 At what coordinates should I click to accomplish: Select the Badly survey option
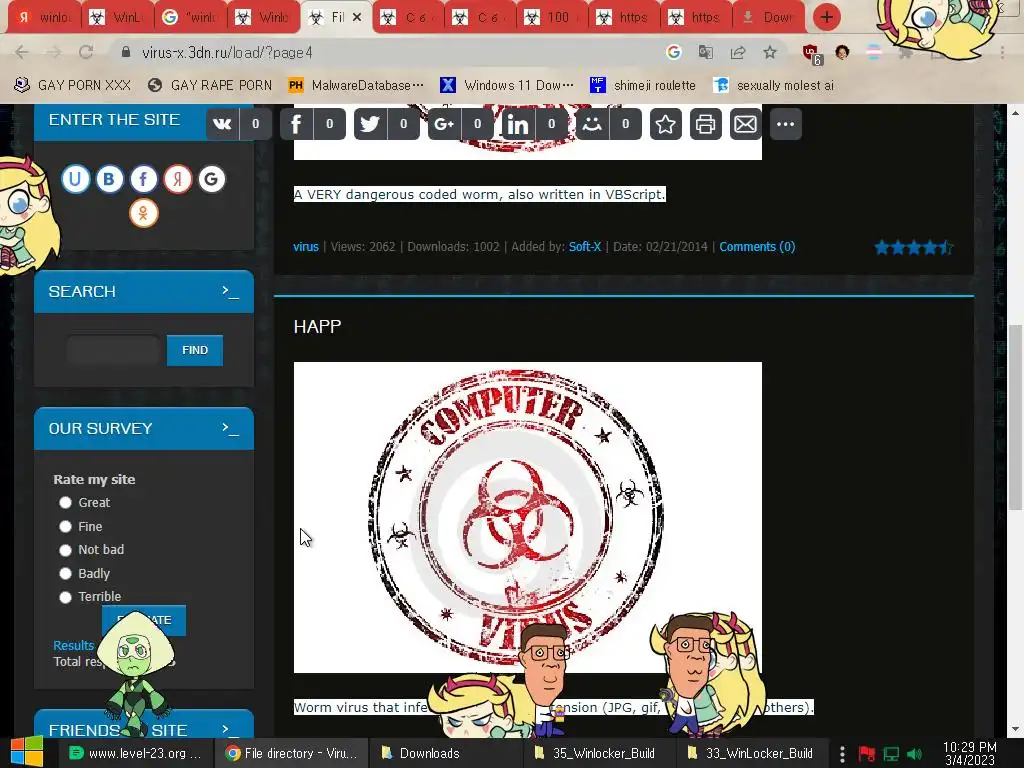click(65, 573)
